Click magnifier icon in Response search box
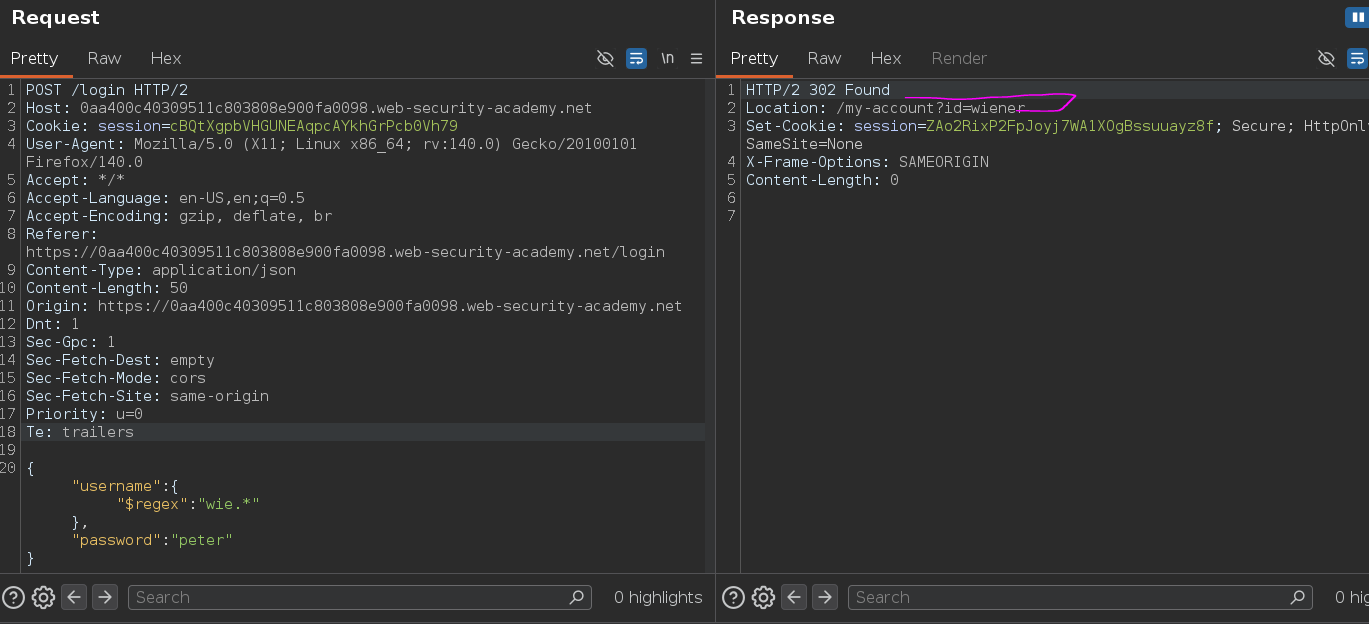1369x624 pixels. pyautogui.click(x=1297, y=597)
